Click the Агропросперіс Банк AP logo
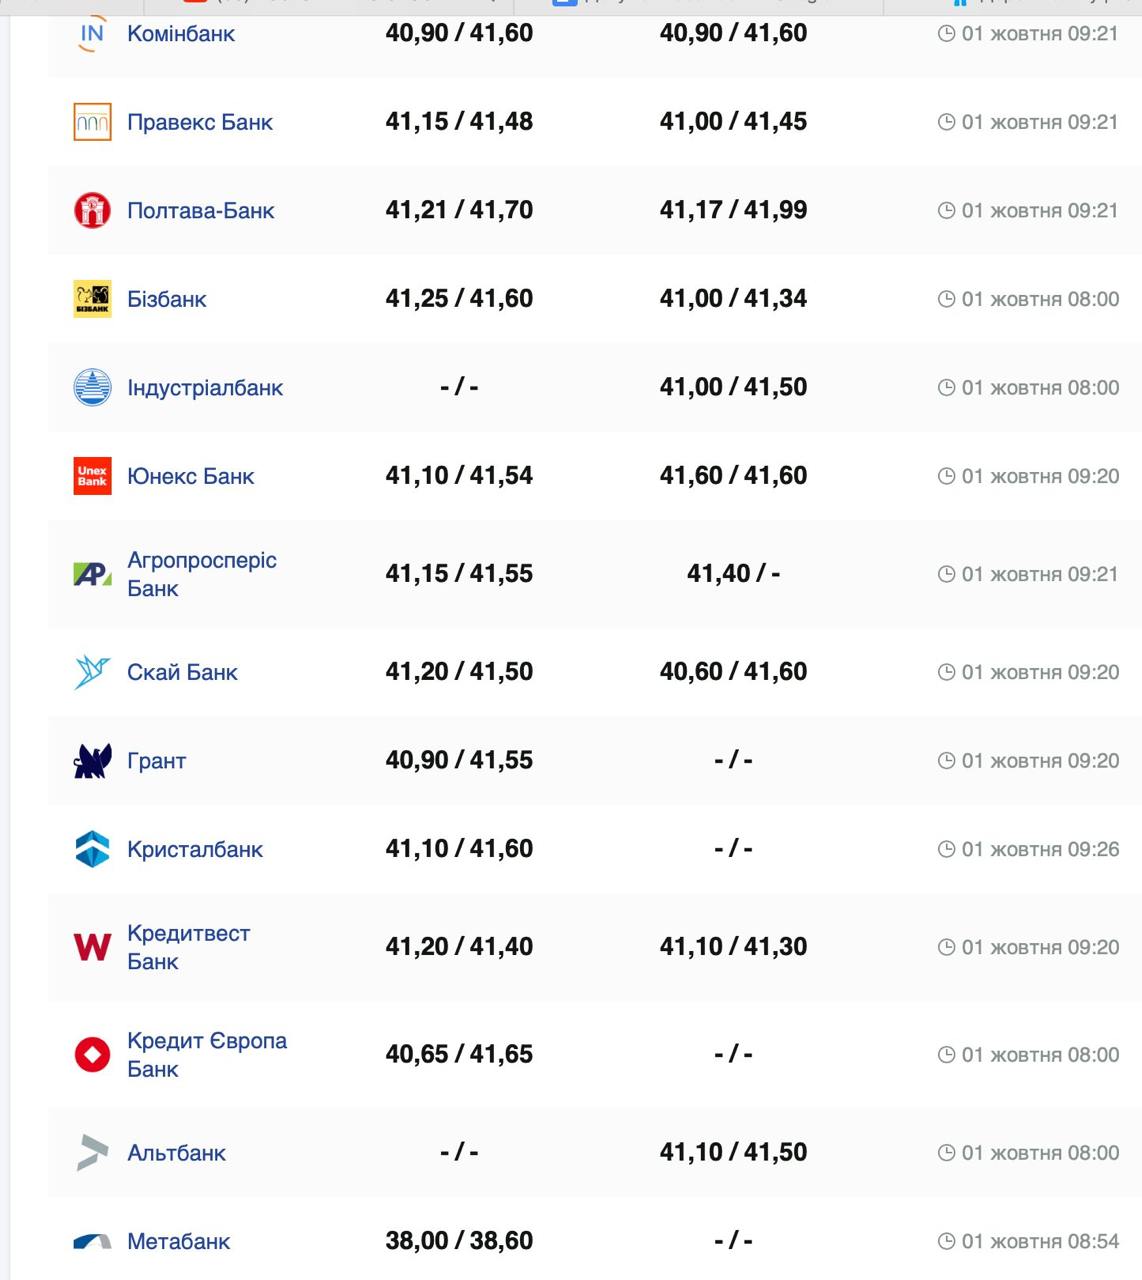The width and height of the screenshot is (1142, 1280). 92,574
